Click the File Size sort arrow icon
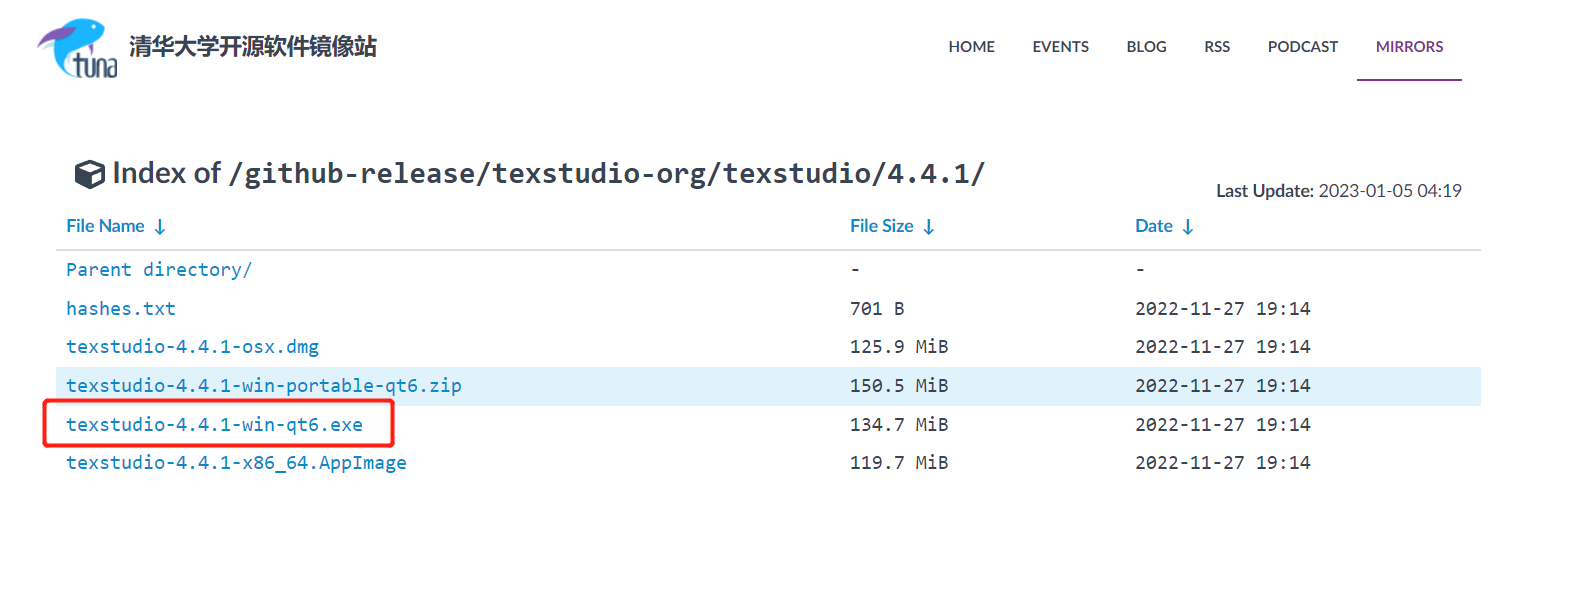 click(929, 227)
